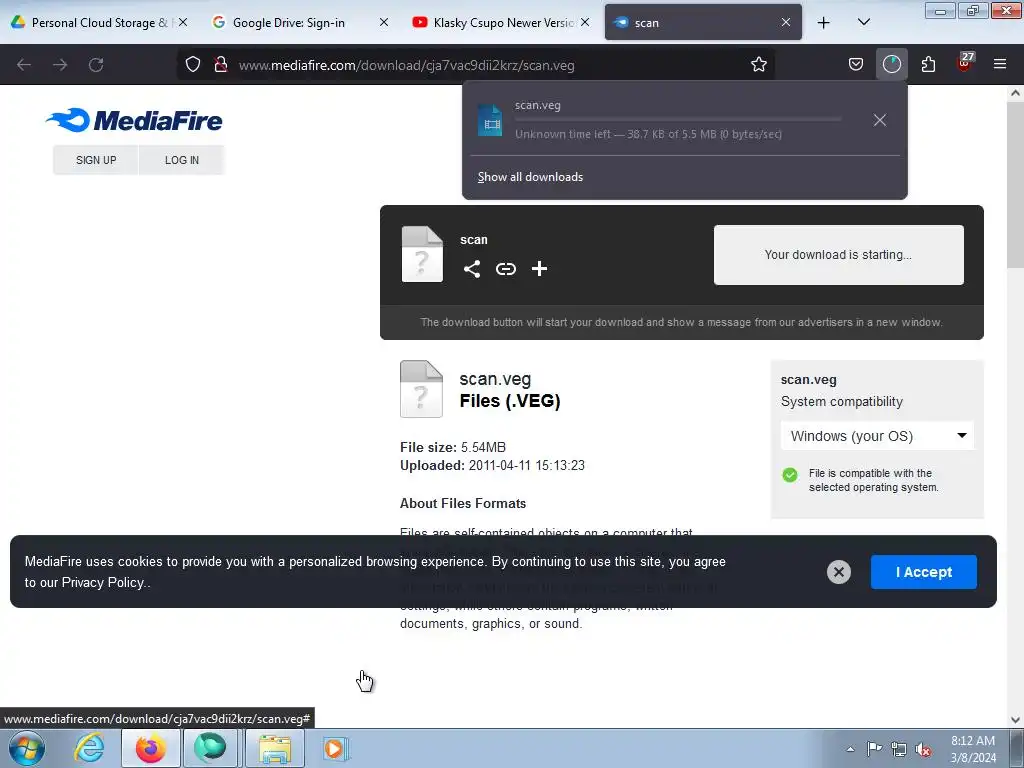The height and width of the screenshot is (768, 1024).
Task: Accept cookies with I Accept
Action: (923, 572)
